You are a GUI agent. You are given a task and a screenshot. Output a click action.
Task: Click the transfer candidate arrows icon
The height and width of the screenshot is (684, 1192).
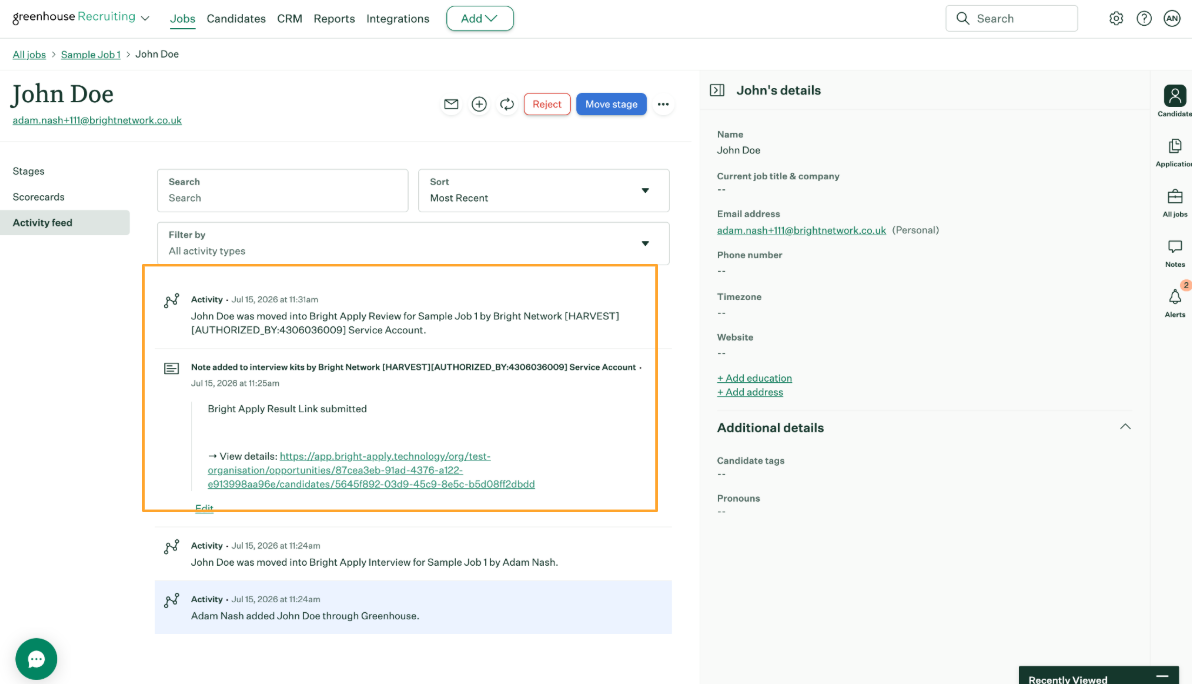pyautogui.click(x=507, y=104)
